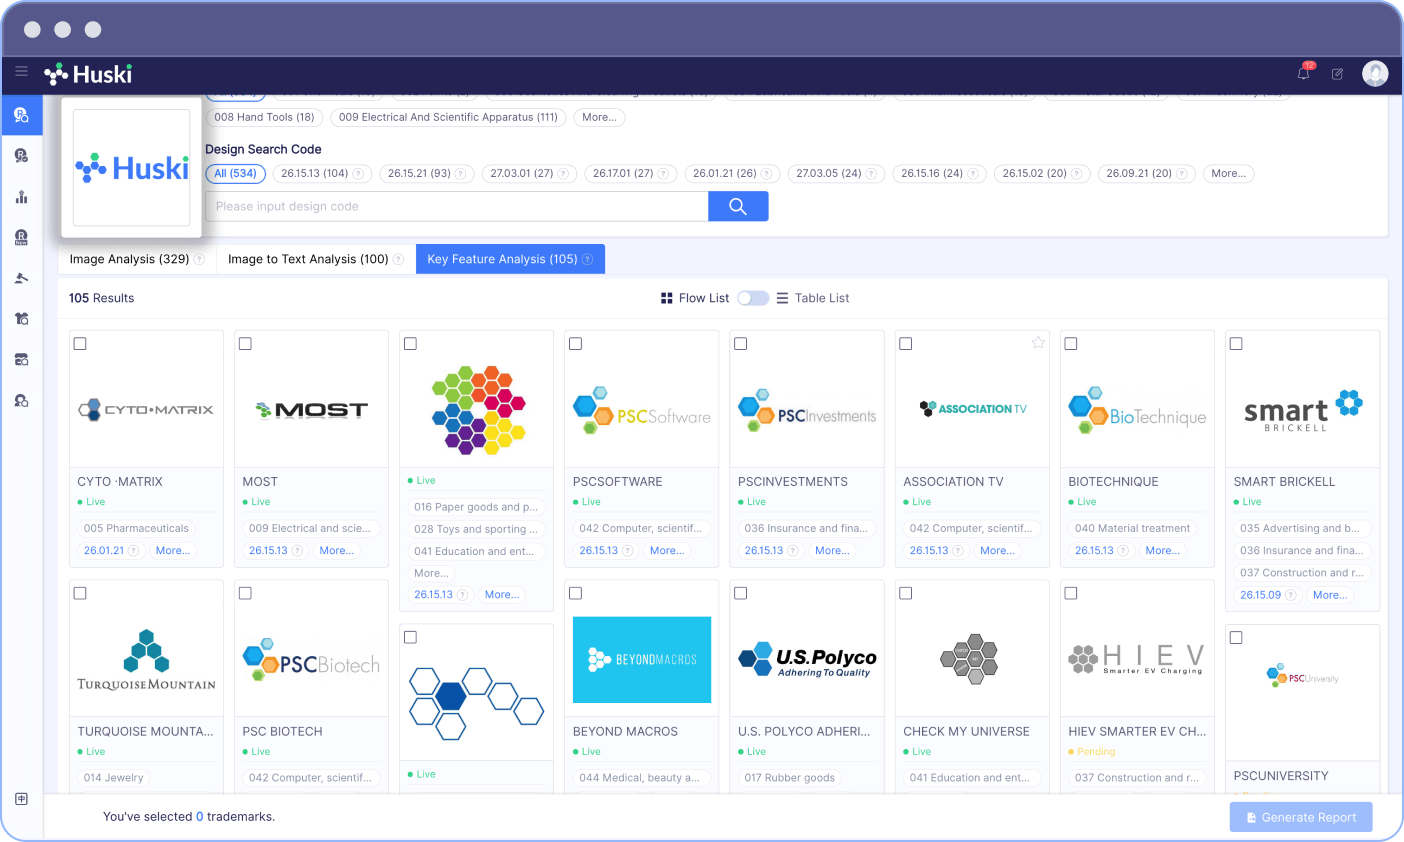Click the edit note icon in header
This screenshot has width=1404, height=842.
[1337, 74]
